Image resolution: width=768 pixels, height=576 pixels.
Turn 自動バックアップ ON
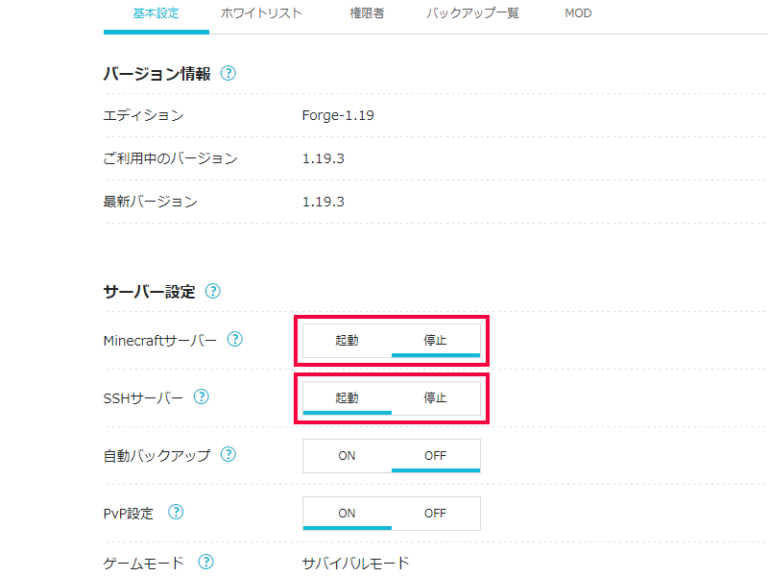(x=347, y=456)
